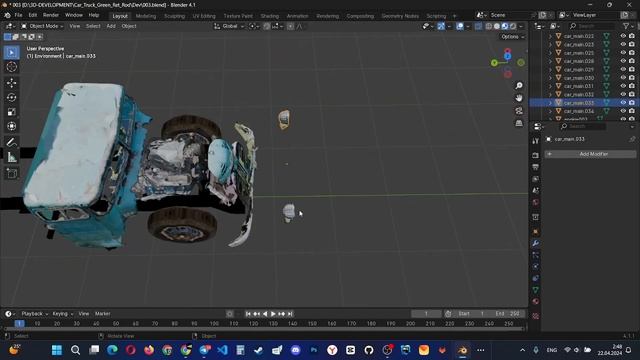640x360 pixels.
Task: Toggle snapping magnet
Action: click(267, 26)
